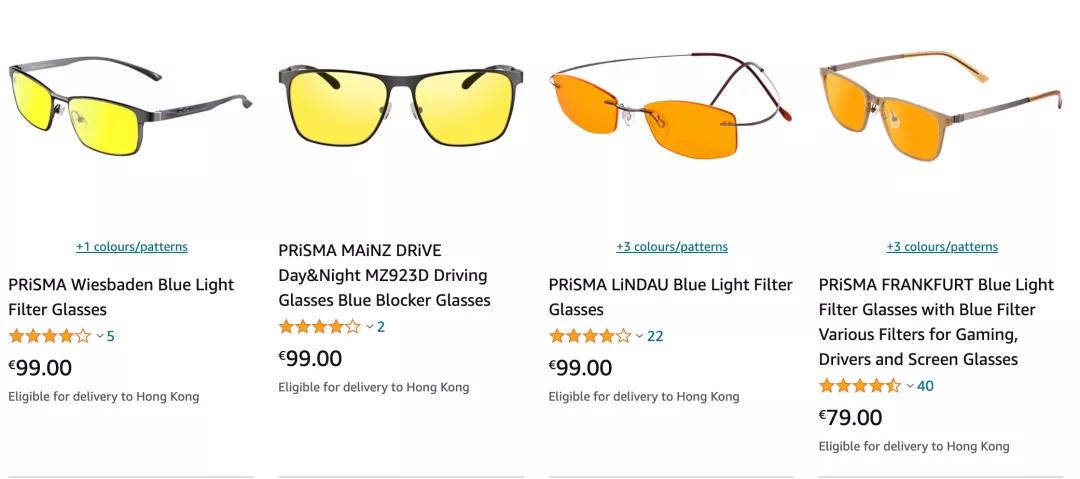Click the Wiesbaden star rating icons
The height and width of the screenshot is (479, 1080).
coord(49,336)
